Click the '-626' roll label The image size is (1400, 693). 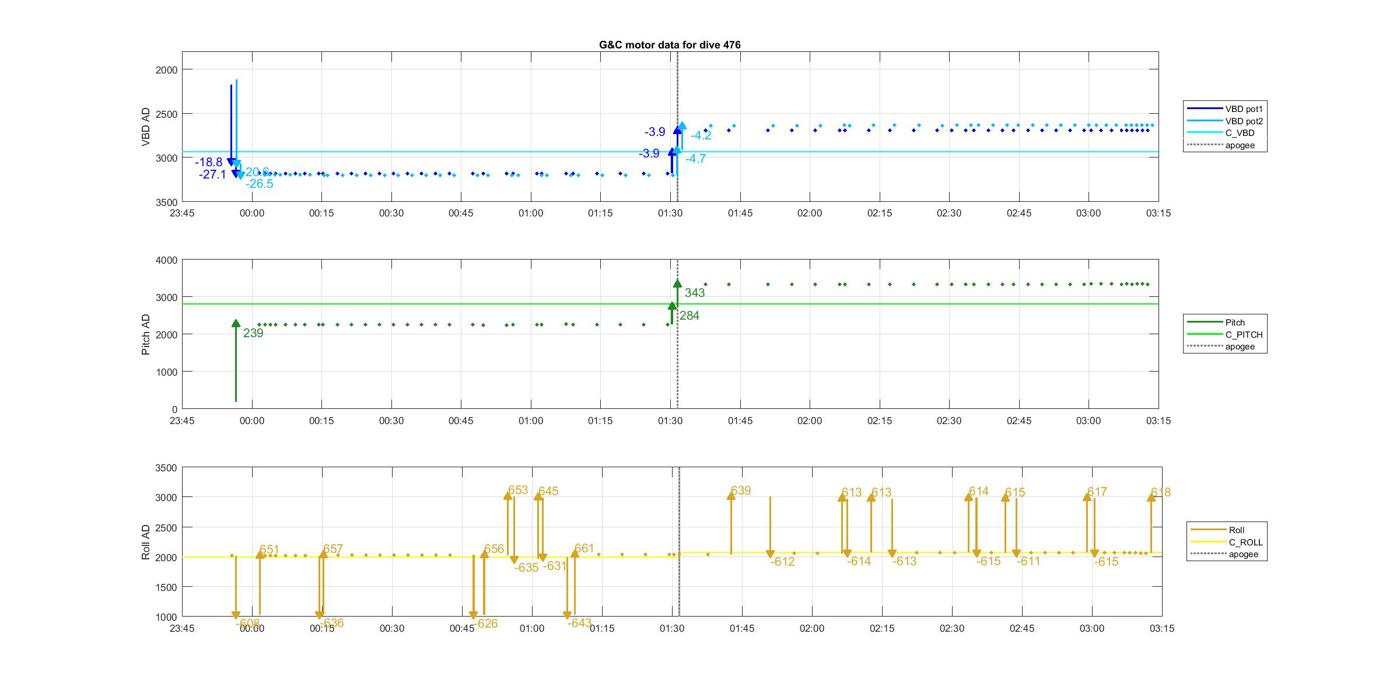[485, 624]
